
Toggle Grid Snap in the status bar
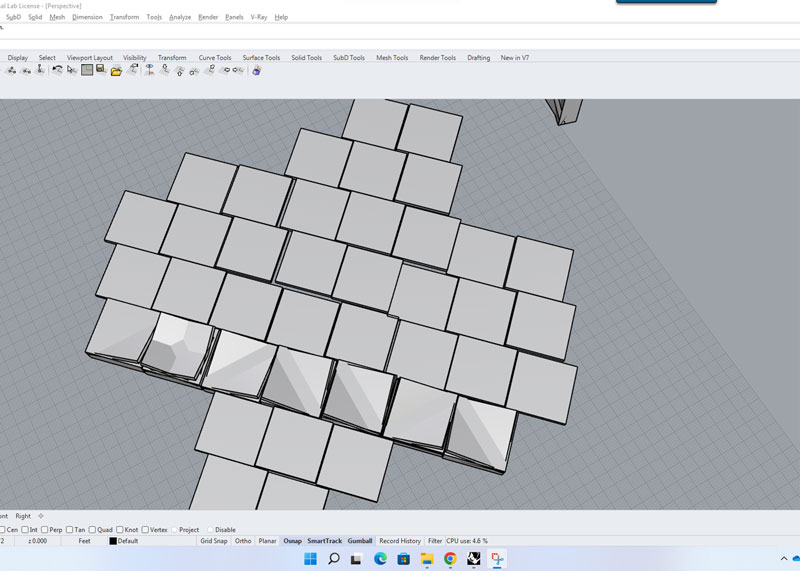tap(214, 541)
